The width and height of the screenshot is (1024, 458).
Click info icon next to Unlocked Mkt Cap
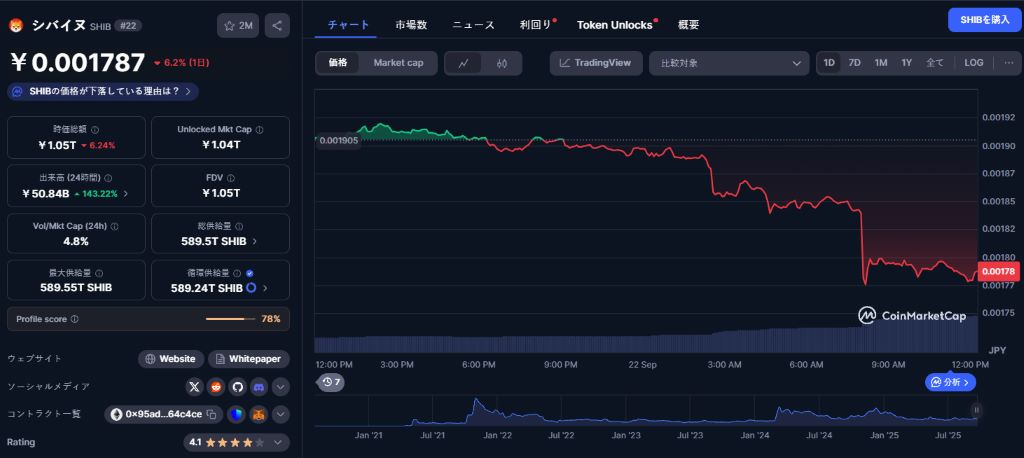coord(259,130)
